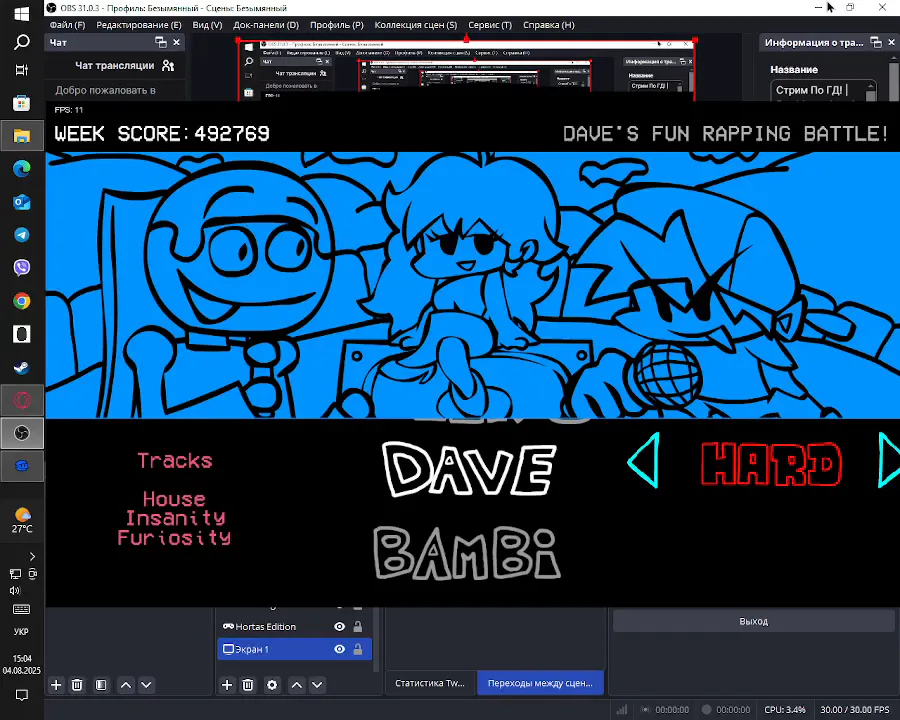Select the Экран 1 source

click(294, 649)
